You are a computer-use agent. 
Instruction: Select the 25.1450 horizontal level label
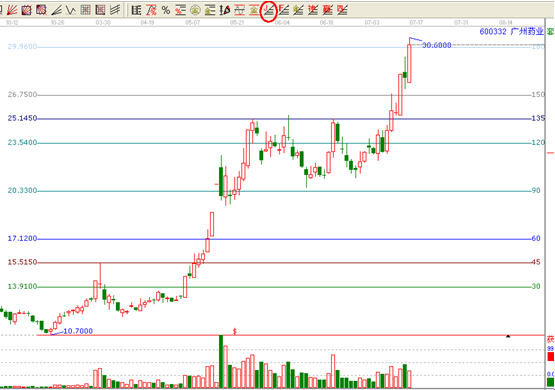coord(22,118)
